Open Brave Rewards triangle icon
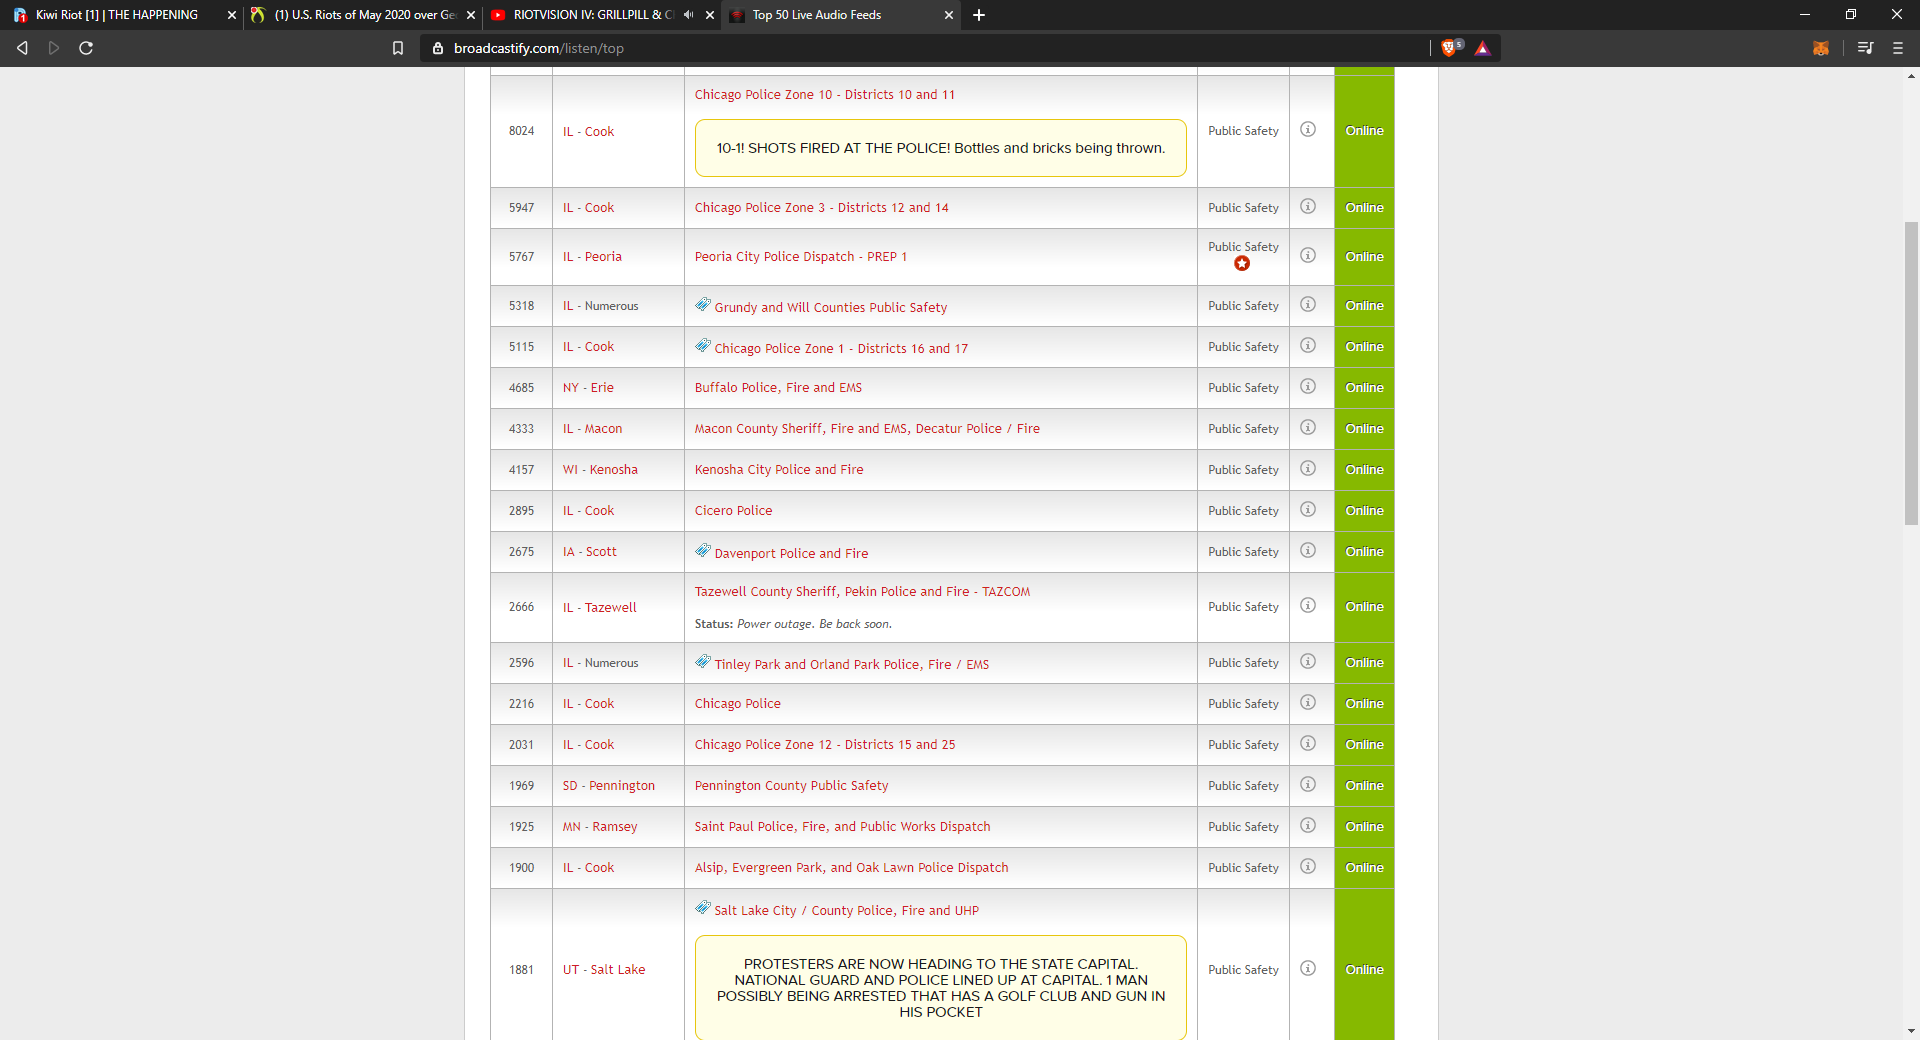Viewport: 1920px width, 1040px height. pos(1482,48)
